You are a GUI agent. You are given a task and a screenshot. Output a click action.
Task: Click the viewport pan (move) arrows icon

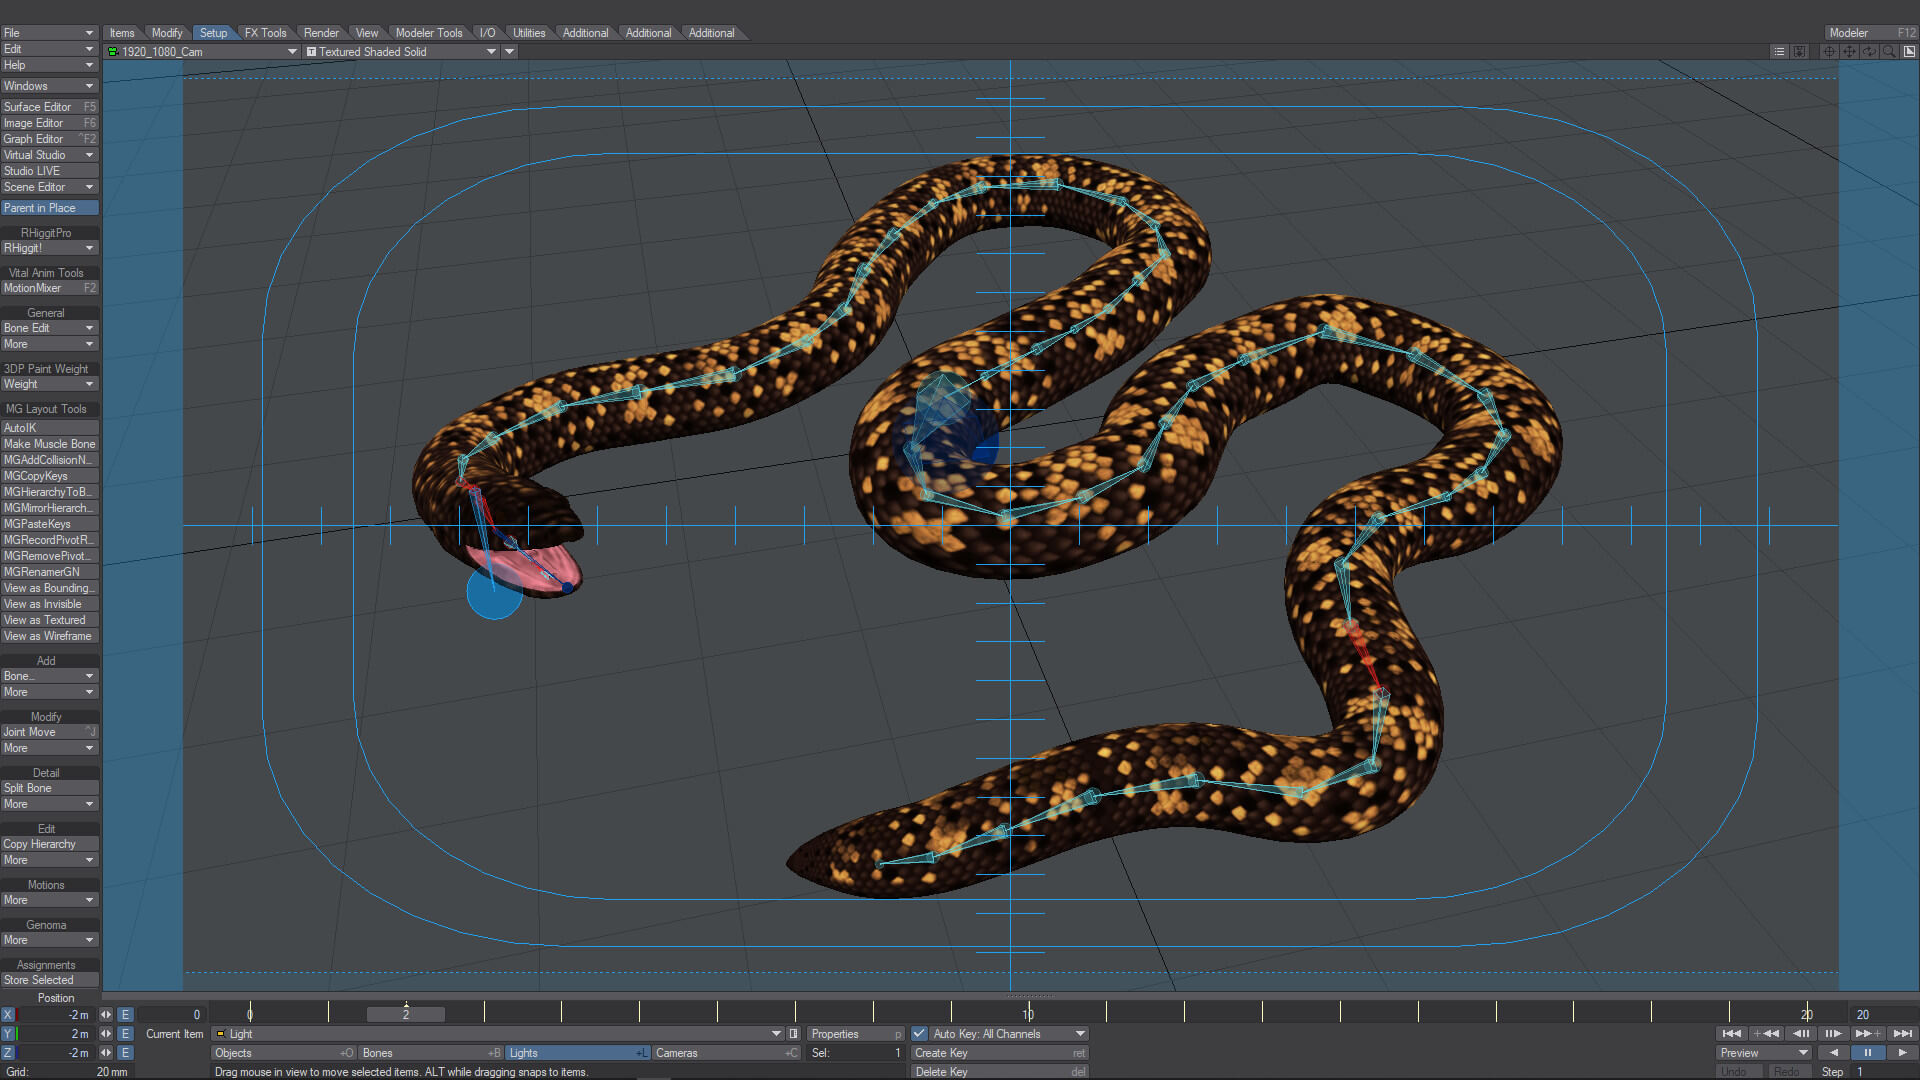point(1849,51)
